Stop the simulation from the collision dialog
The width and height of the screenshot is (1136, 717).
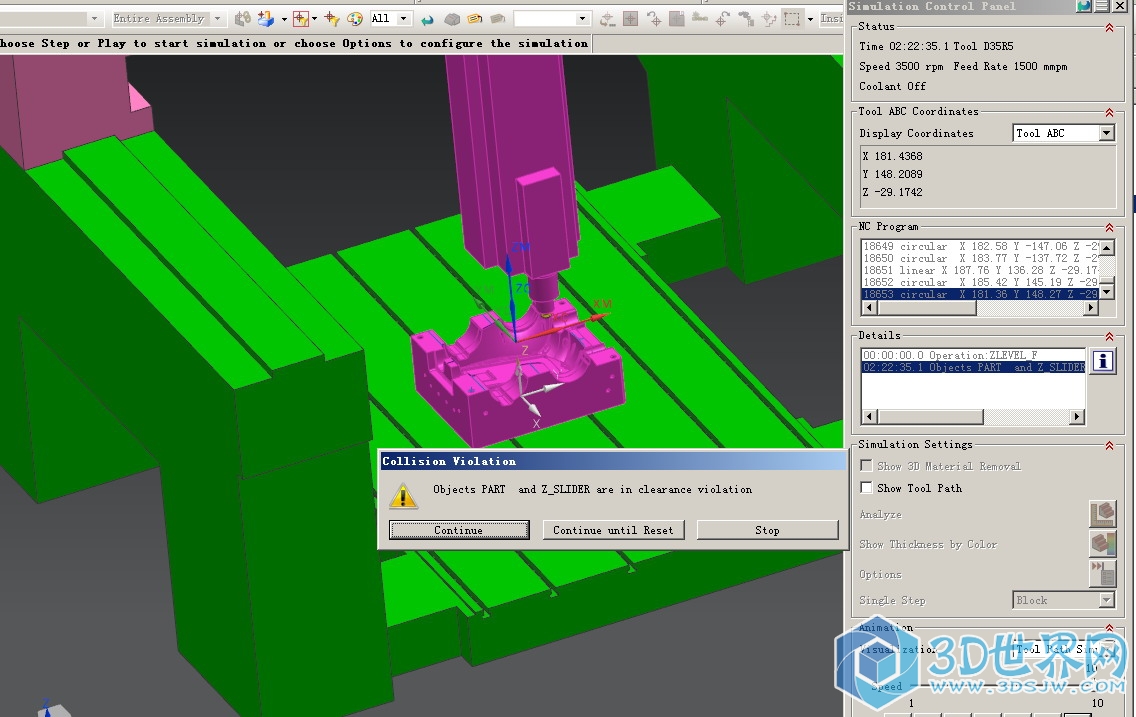point(767,530)
